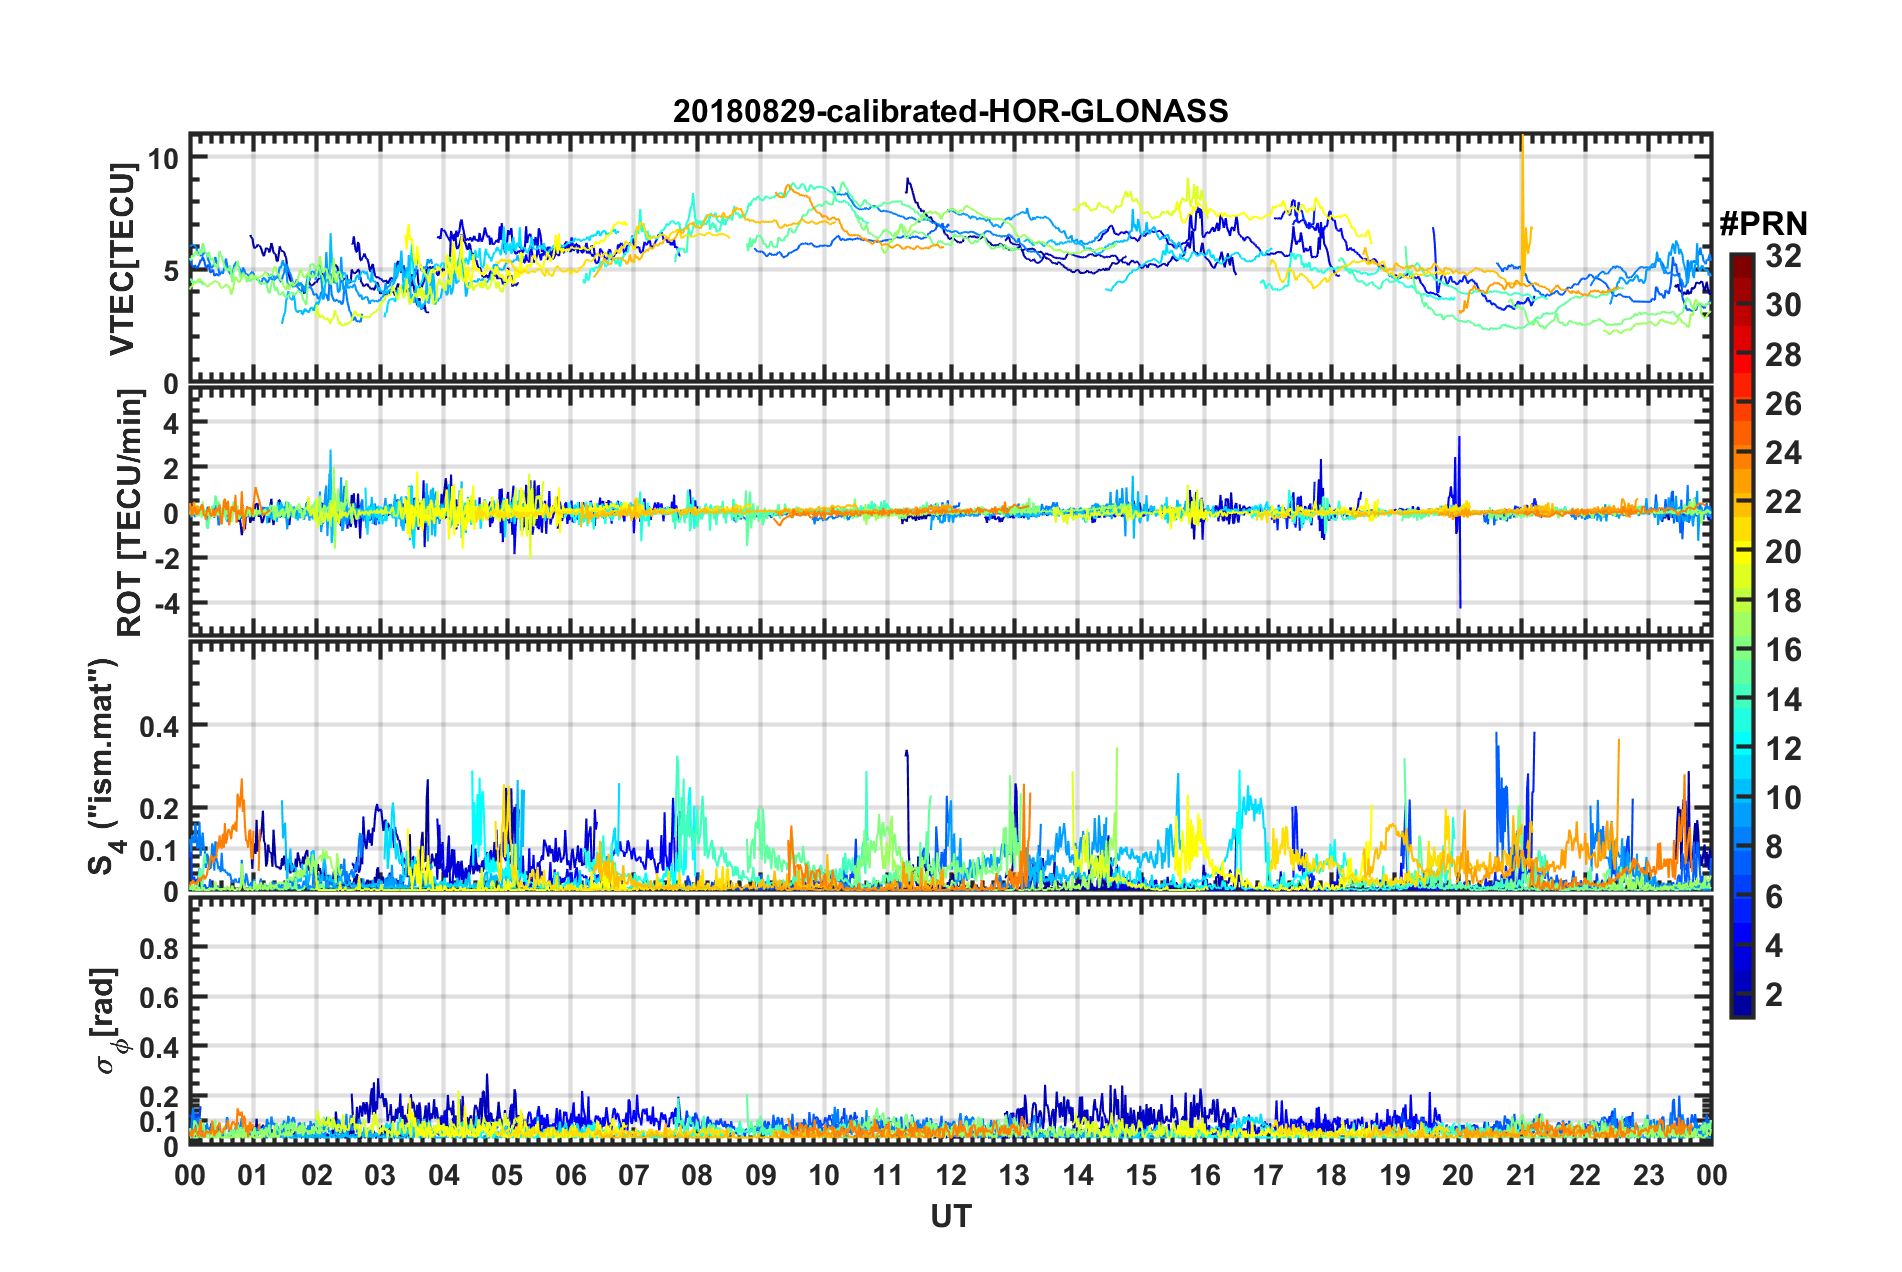Image resolution: width=1902 pixels, height=1272 pixels.
Task: Click the orange S4 peak near 01 UT
Action: pyautogui.click(x=240, y=800)
